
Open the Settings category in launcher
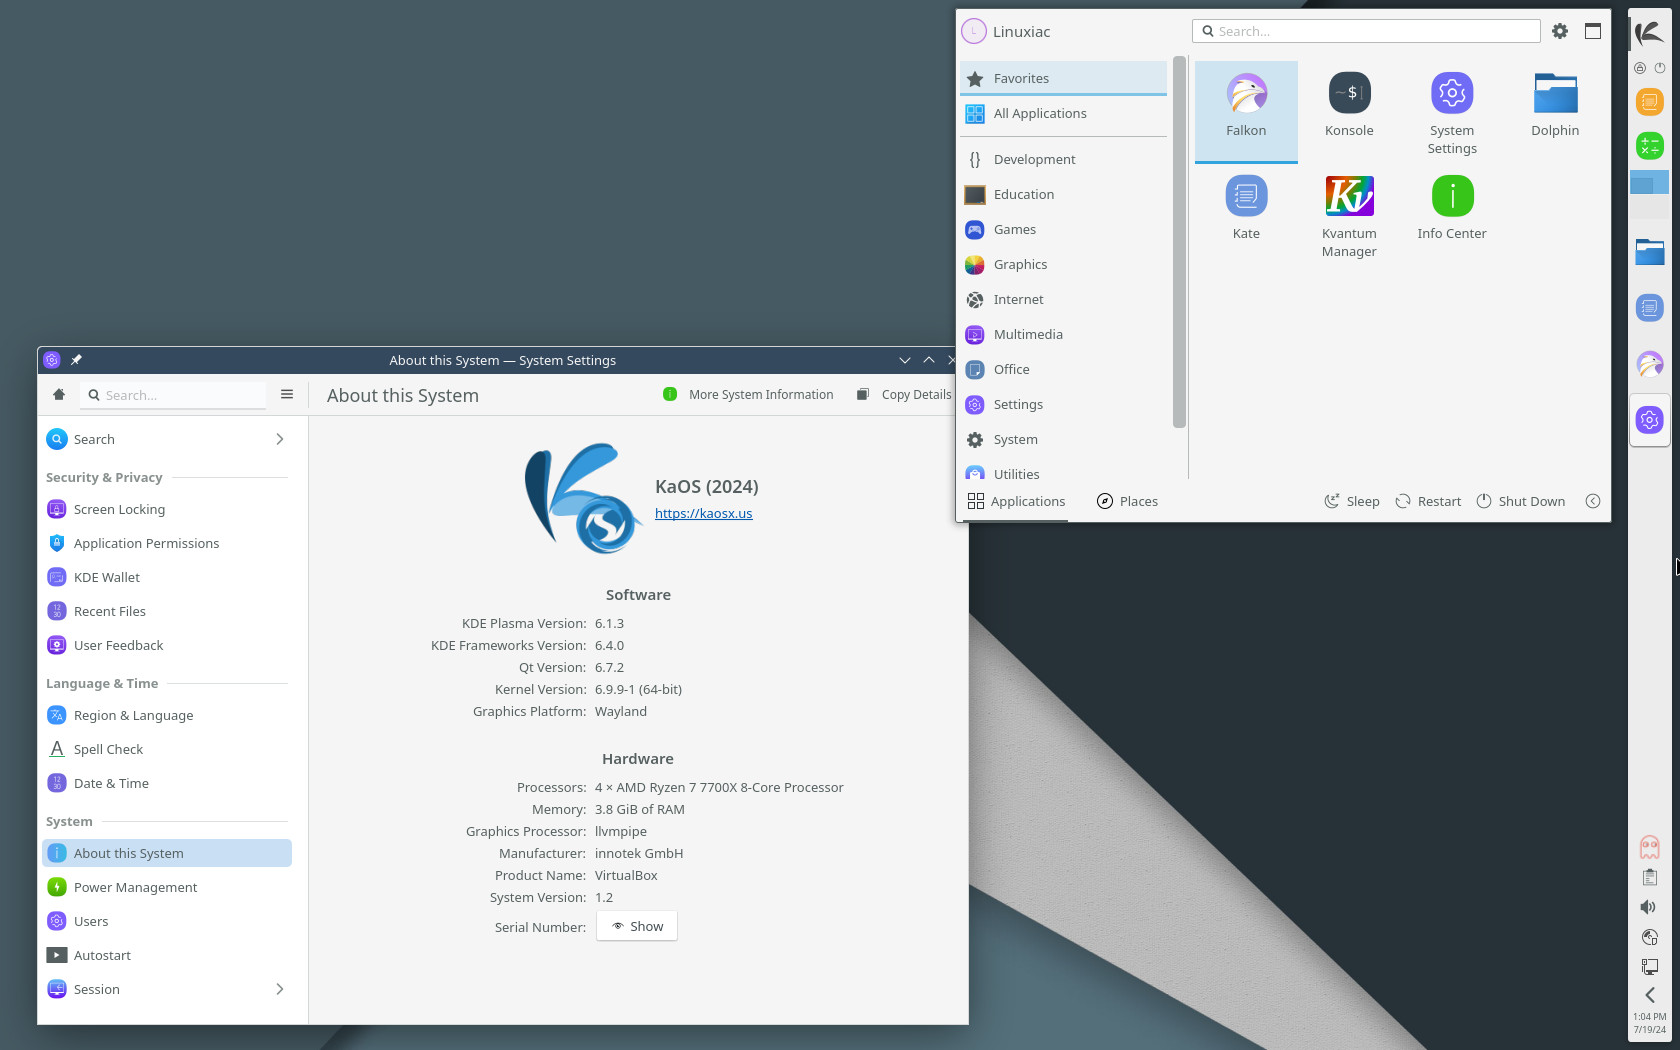click(x=1063, y=404)
